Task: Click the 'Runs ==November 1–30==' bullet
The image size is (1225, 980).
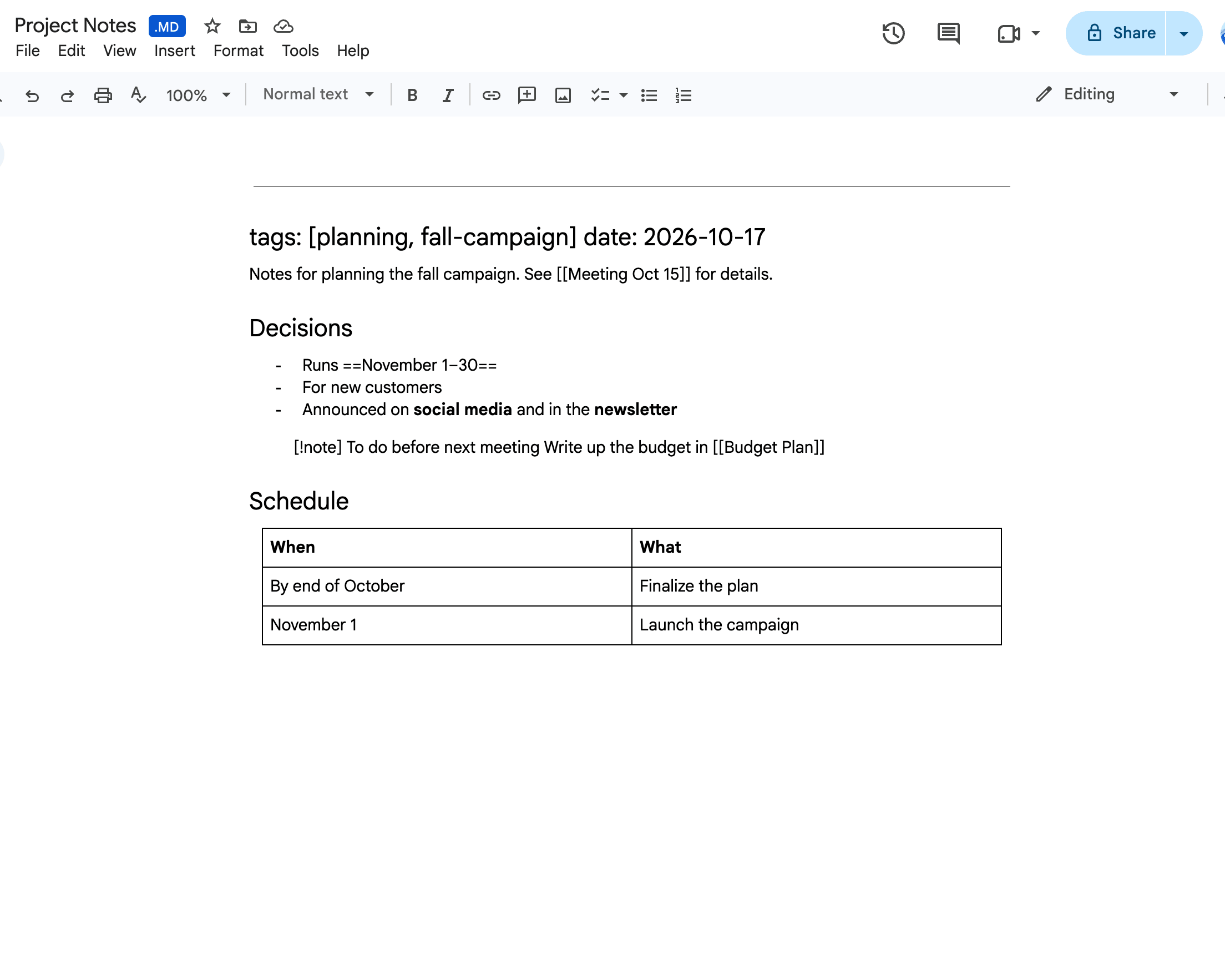Action: tap(400, 365)
